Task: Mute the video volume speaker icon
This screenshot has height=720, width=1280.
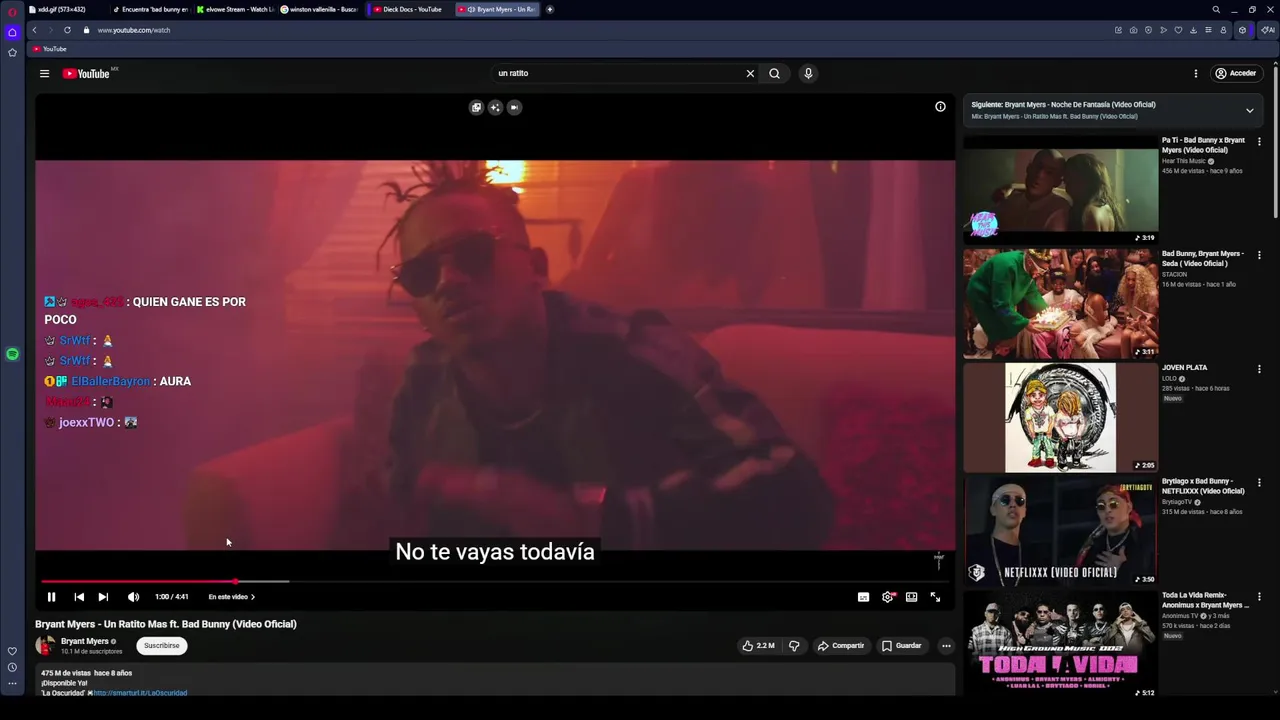Action: pyautogui.click(x=133, y=597)
